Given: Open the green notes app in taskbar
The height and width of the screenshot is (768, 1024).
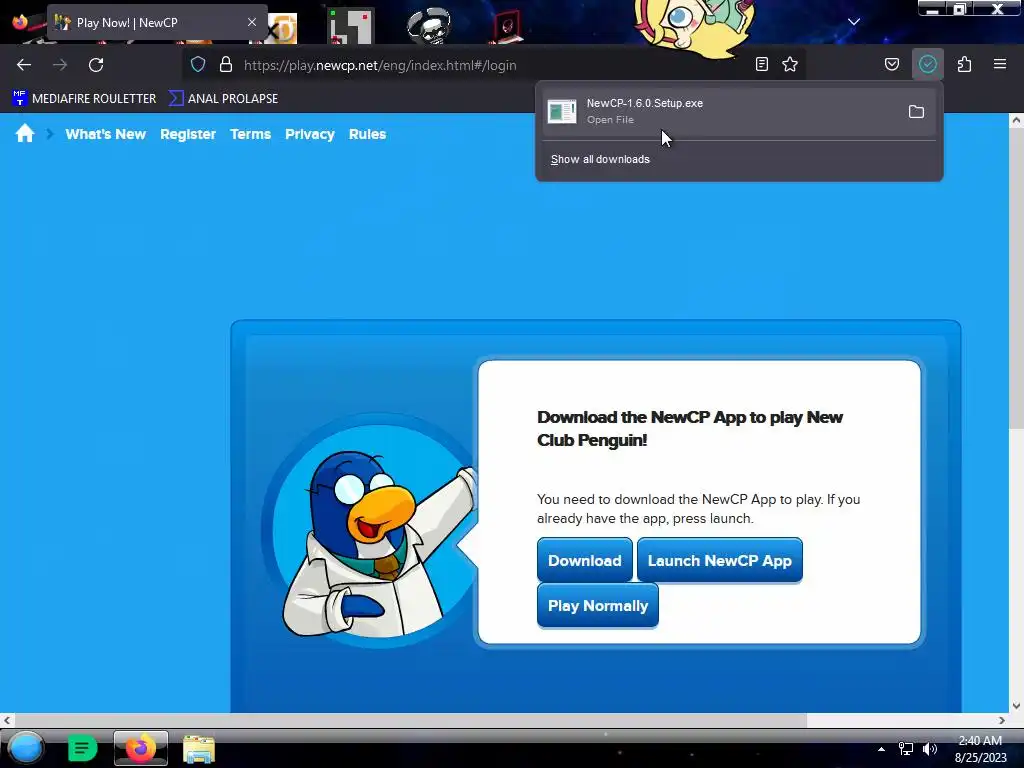Looking at the screenshot, I should point(82,748).
